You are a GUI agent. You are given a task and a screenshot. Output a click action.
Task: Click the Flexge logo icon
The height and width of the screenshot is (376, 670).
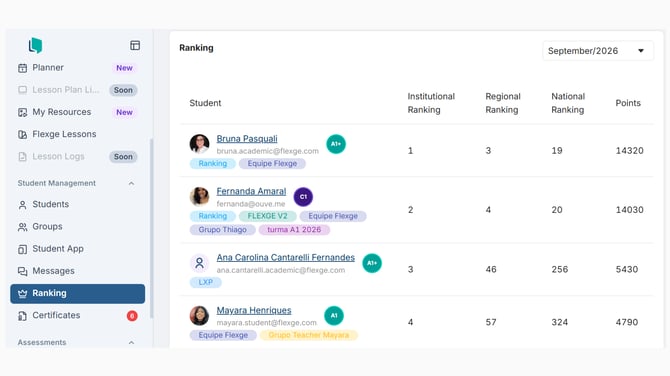[35, 45]
